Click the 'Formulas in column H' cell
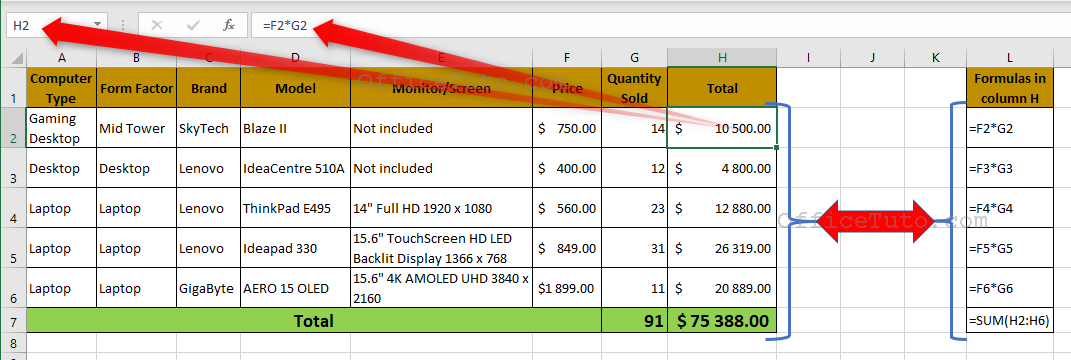 click(1010, 87)
